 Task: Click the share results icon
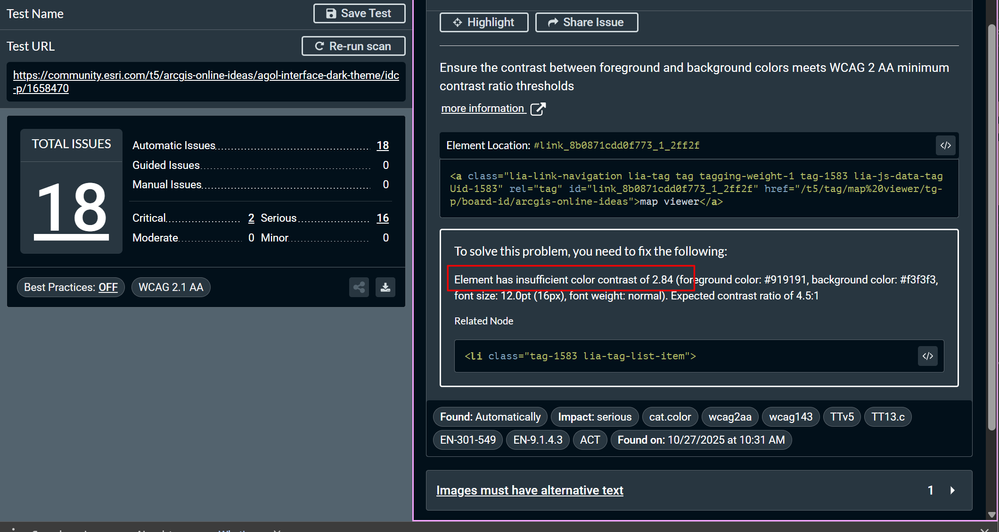[359, 287]
